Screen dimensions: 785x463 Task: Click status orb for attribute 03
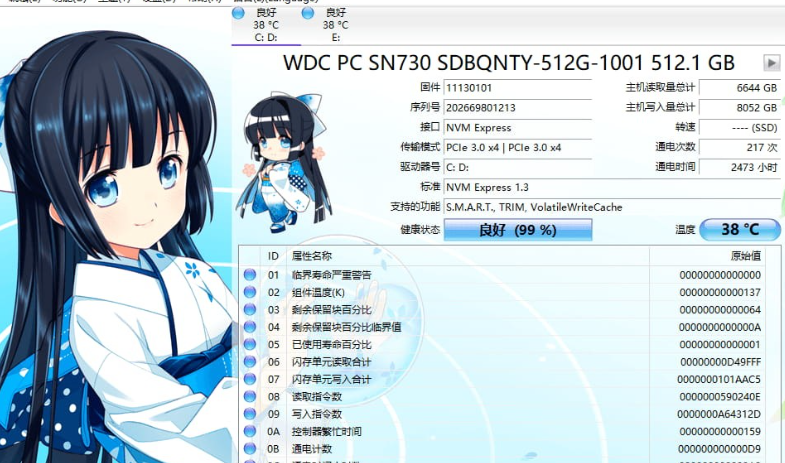tap(250, 309)
